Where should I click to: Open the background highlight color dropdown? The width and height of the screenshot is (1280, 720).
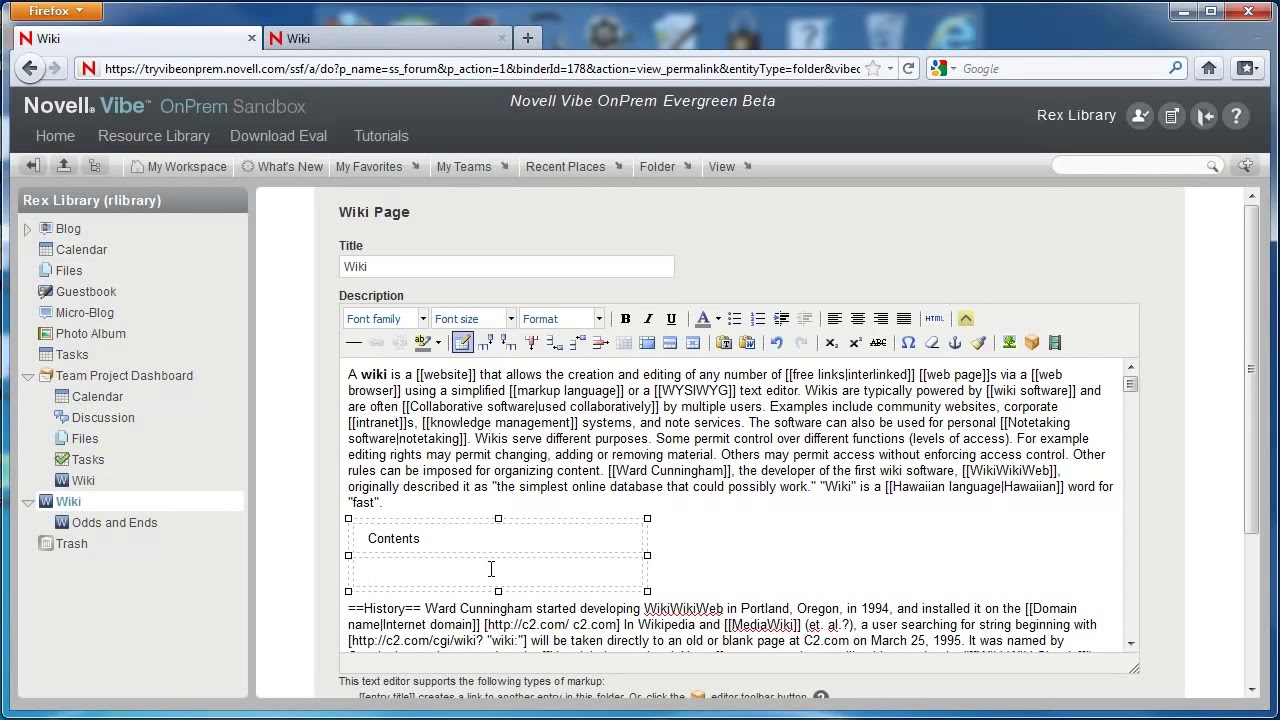(x=438, y=343)
